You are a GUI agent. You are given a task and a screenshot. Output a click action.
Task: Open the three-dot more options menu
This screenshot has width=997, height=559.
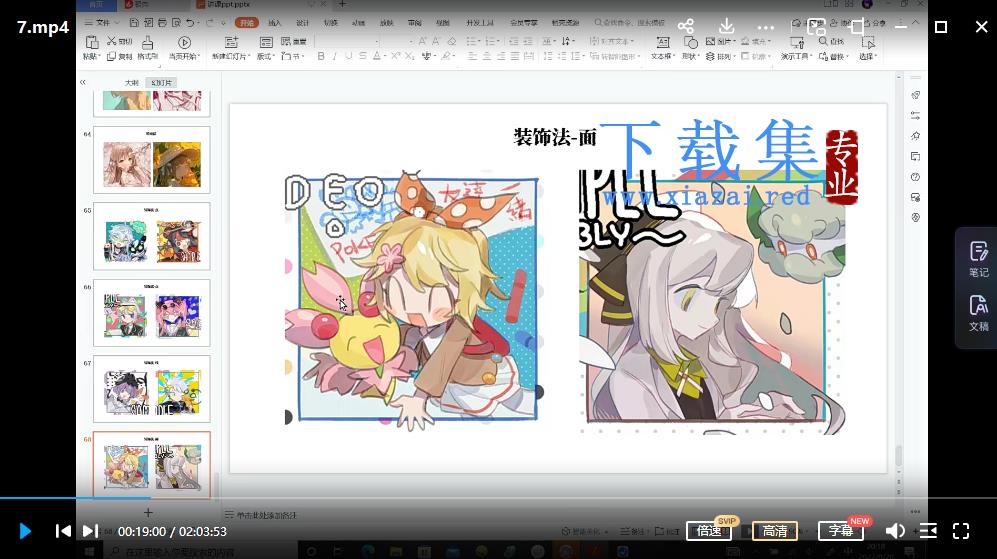(x=766, y=27)
